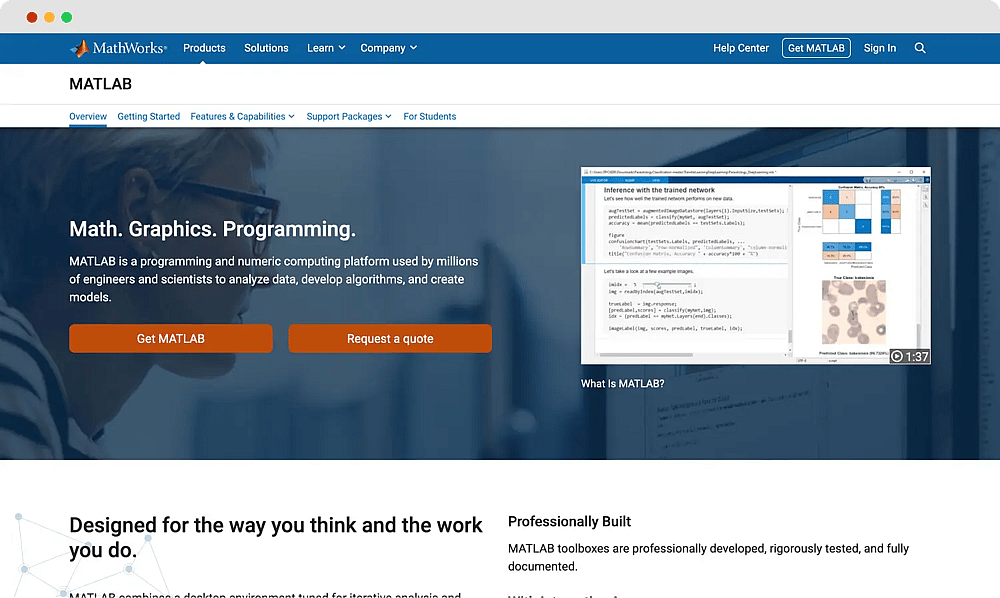
Task: Click the Math. Graphics. Programming. headline
Action: [x=212, y=229]
